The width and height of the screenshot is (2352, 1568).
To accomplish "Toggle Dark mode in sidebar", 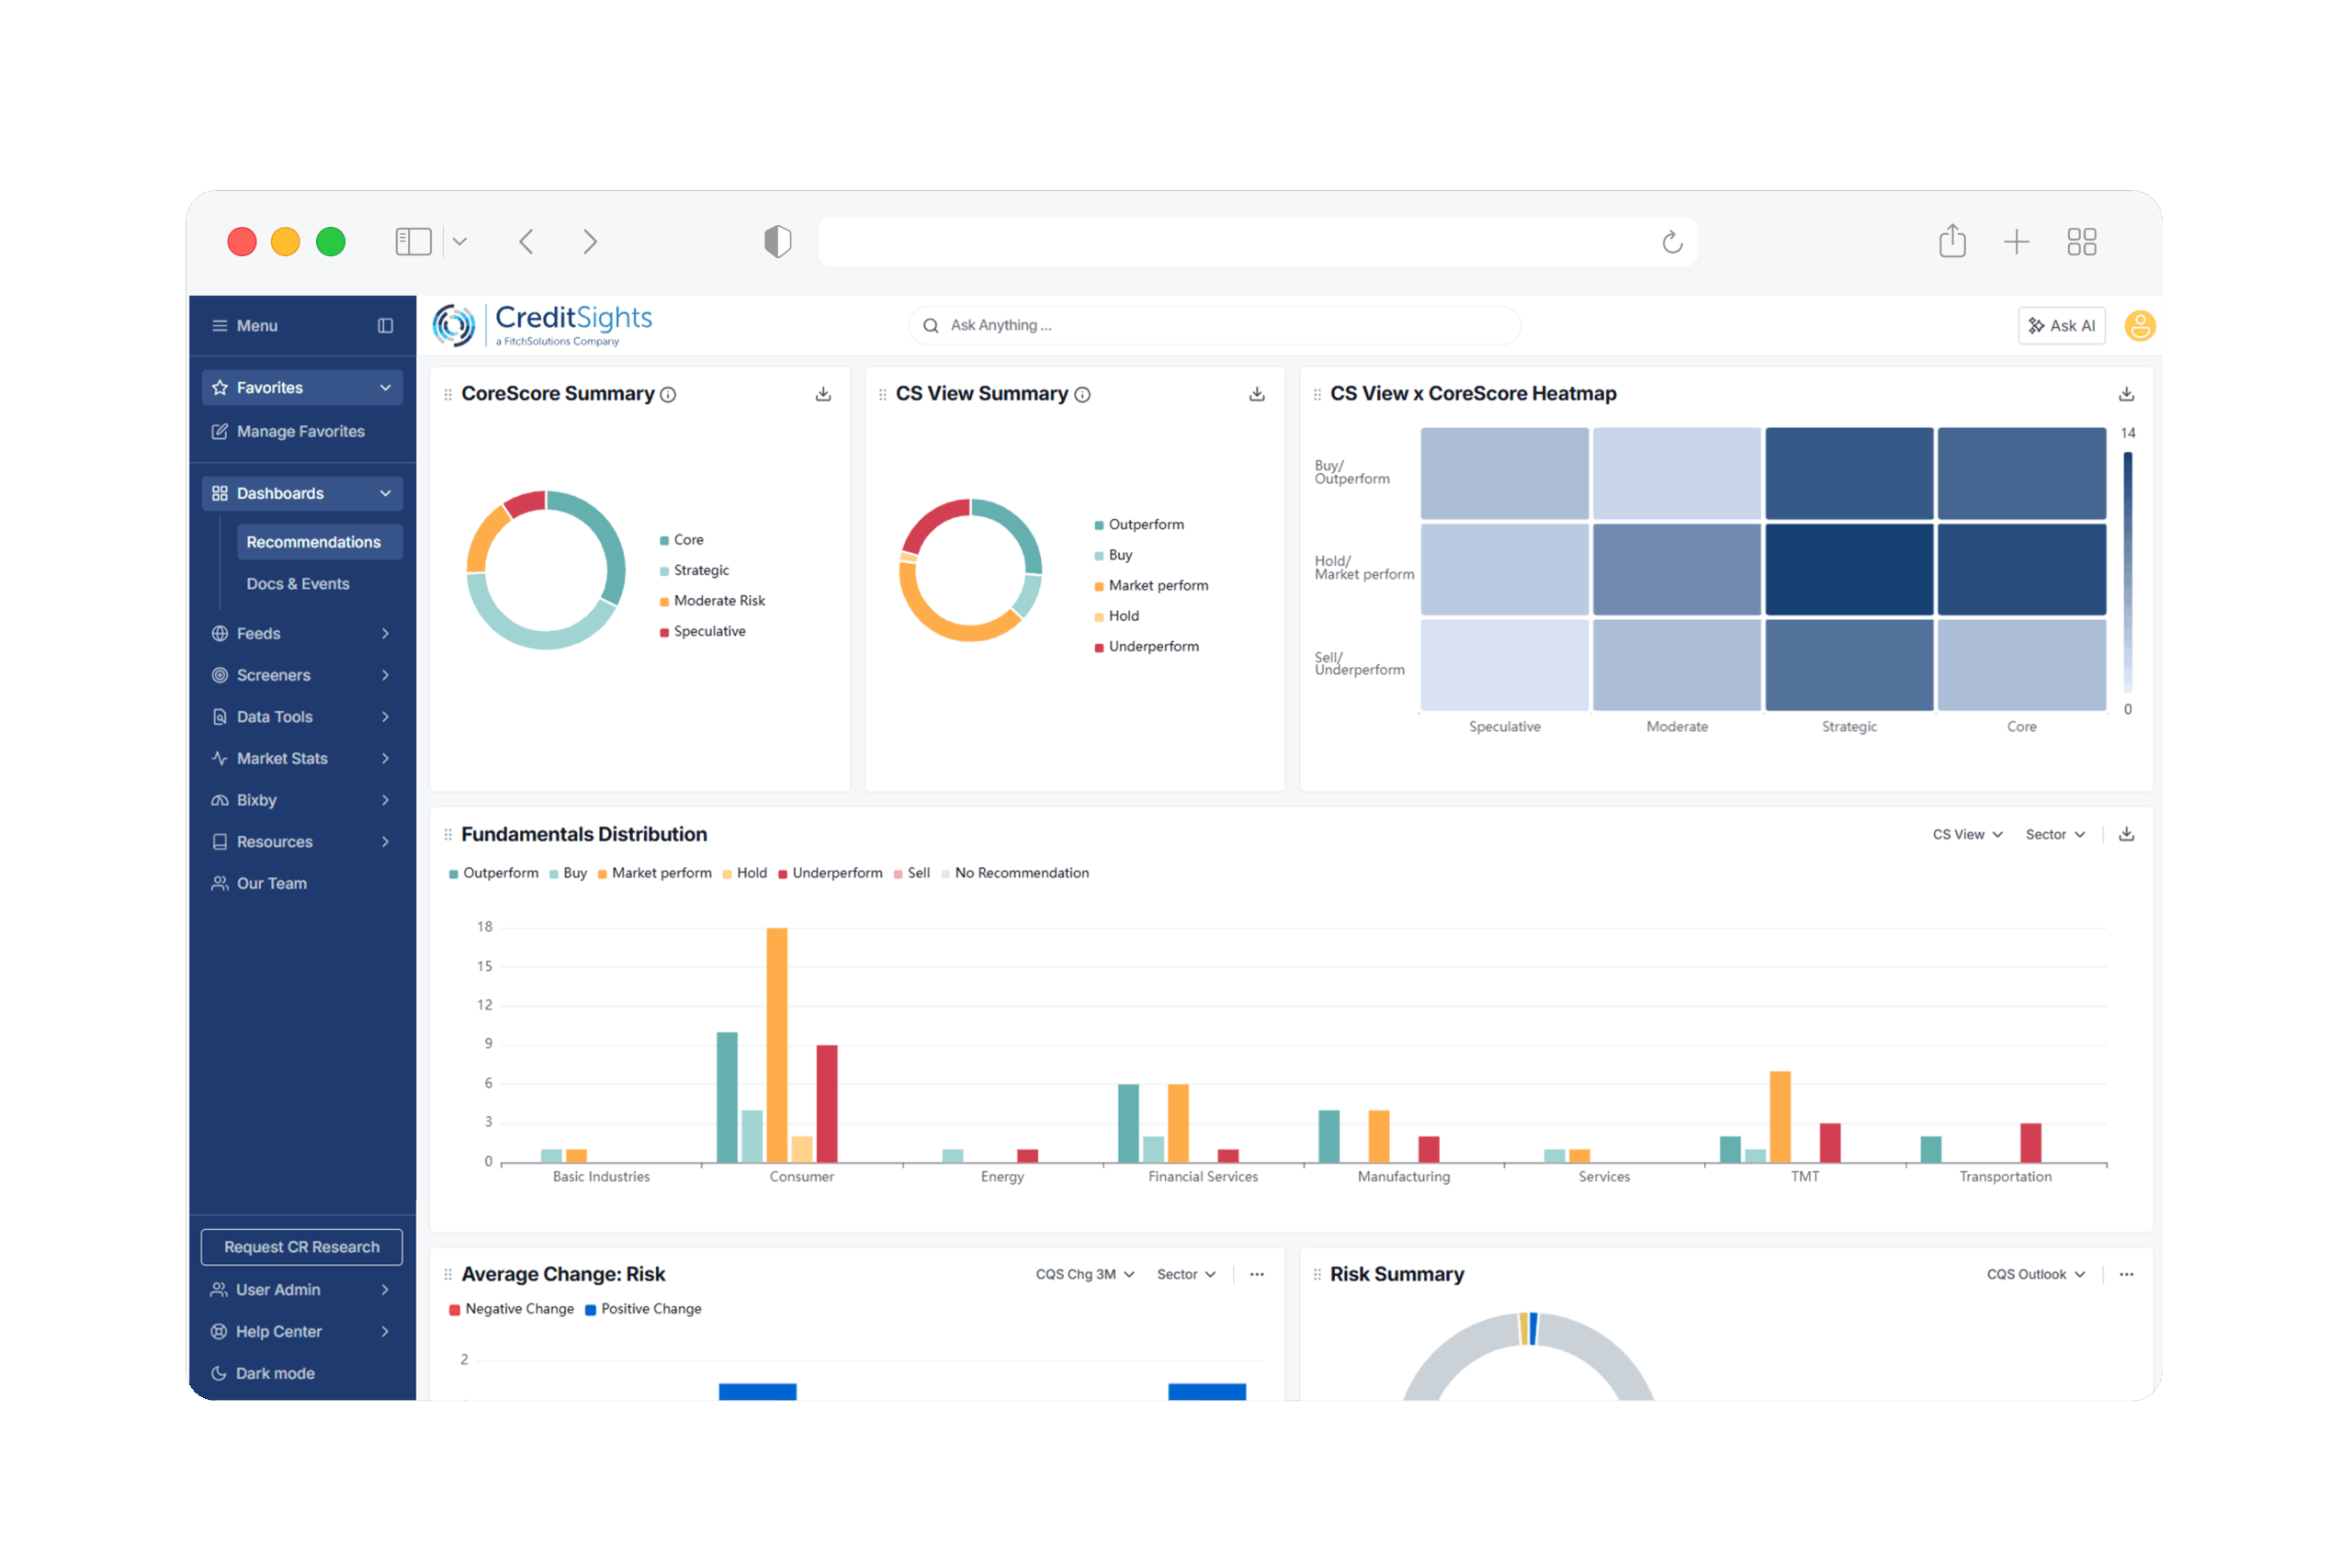I will click(x=275, y=1373).
